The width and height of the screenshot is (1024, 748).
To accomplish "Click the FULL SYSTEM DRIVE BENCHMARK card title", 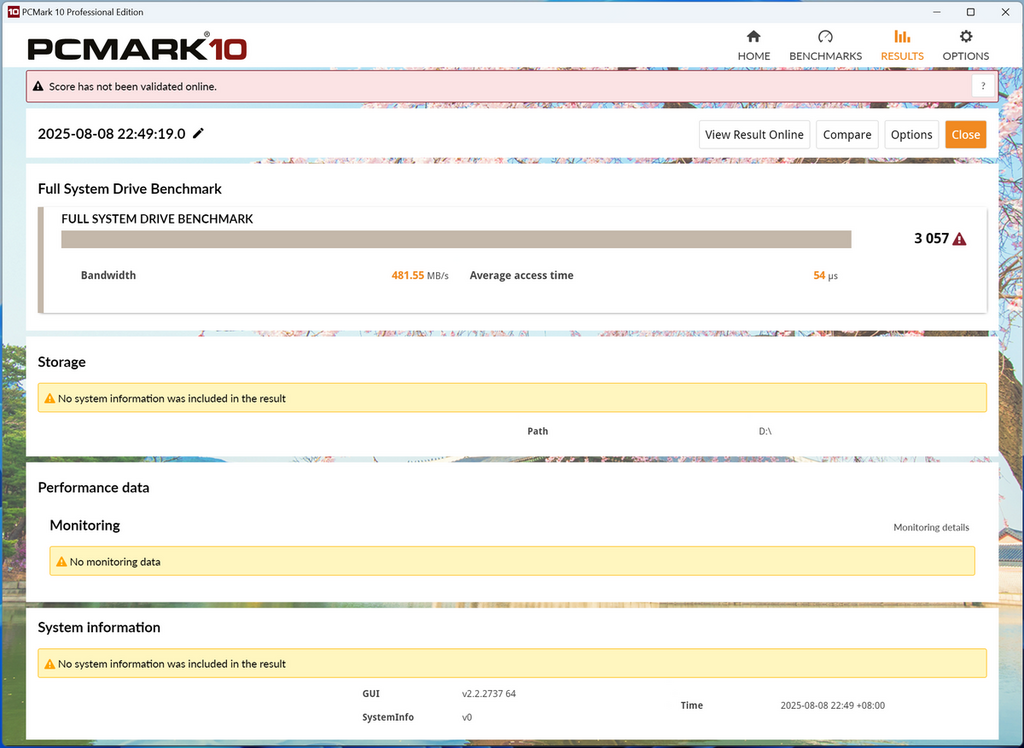I will tap(157, 219).
